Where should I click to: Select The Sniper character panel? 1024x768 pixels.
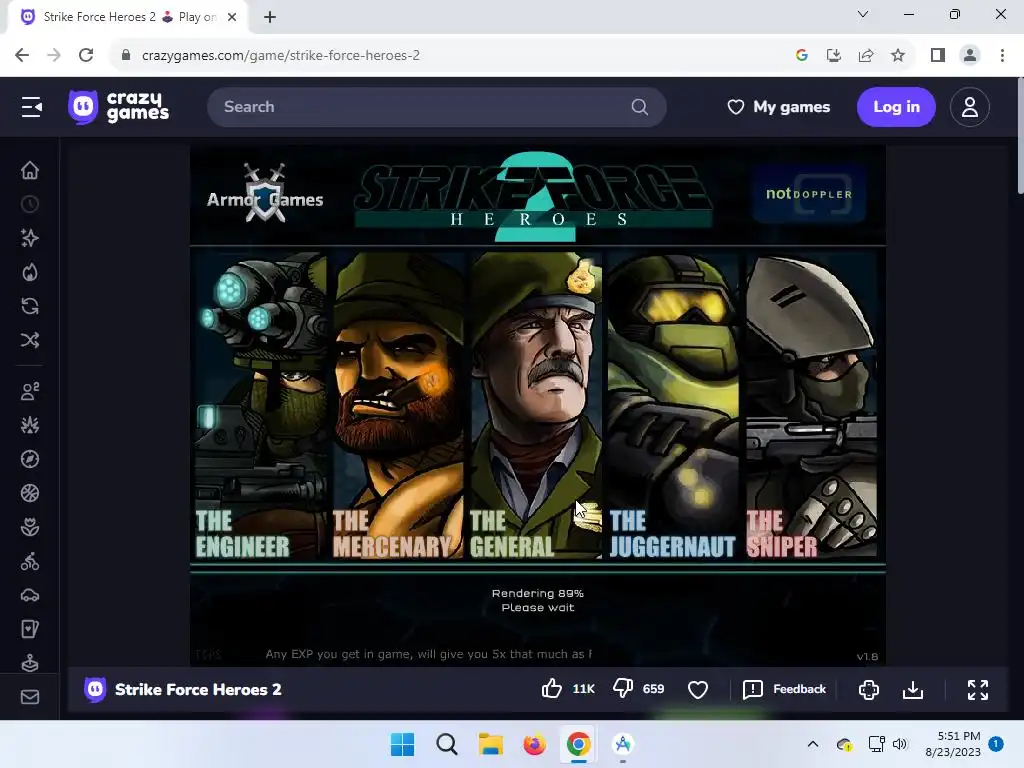pos(811,405)
